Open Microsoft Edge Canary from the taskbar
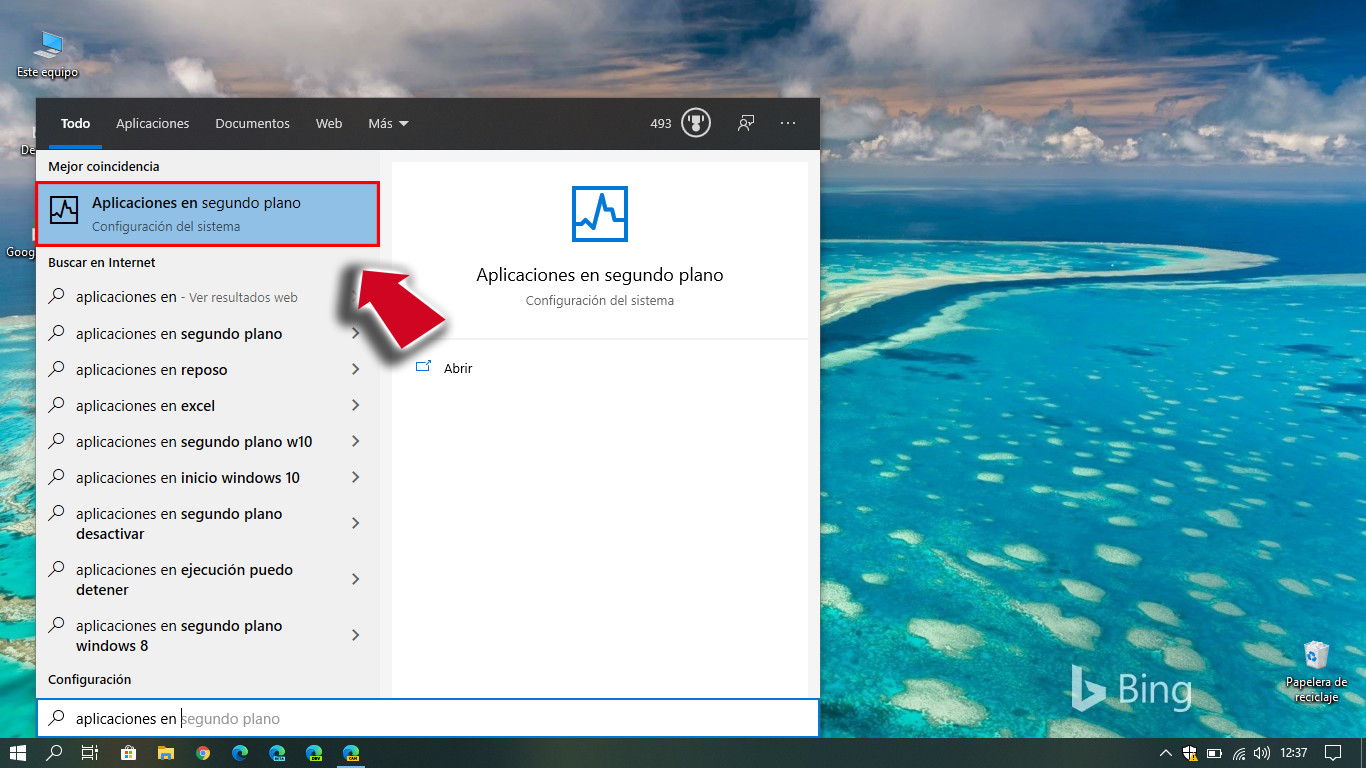This screenshot has height=768, width=1366. (x=351, y=753)
